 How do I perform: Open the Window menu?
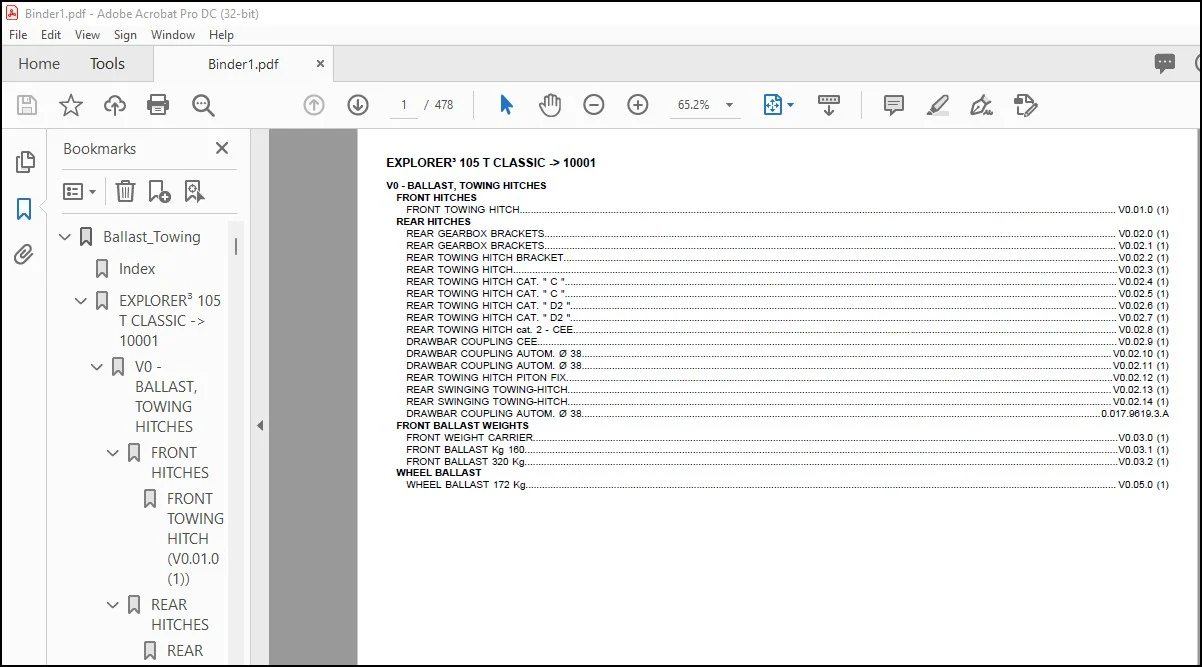173,34
